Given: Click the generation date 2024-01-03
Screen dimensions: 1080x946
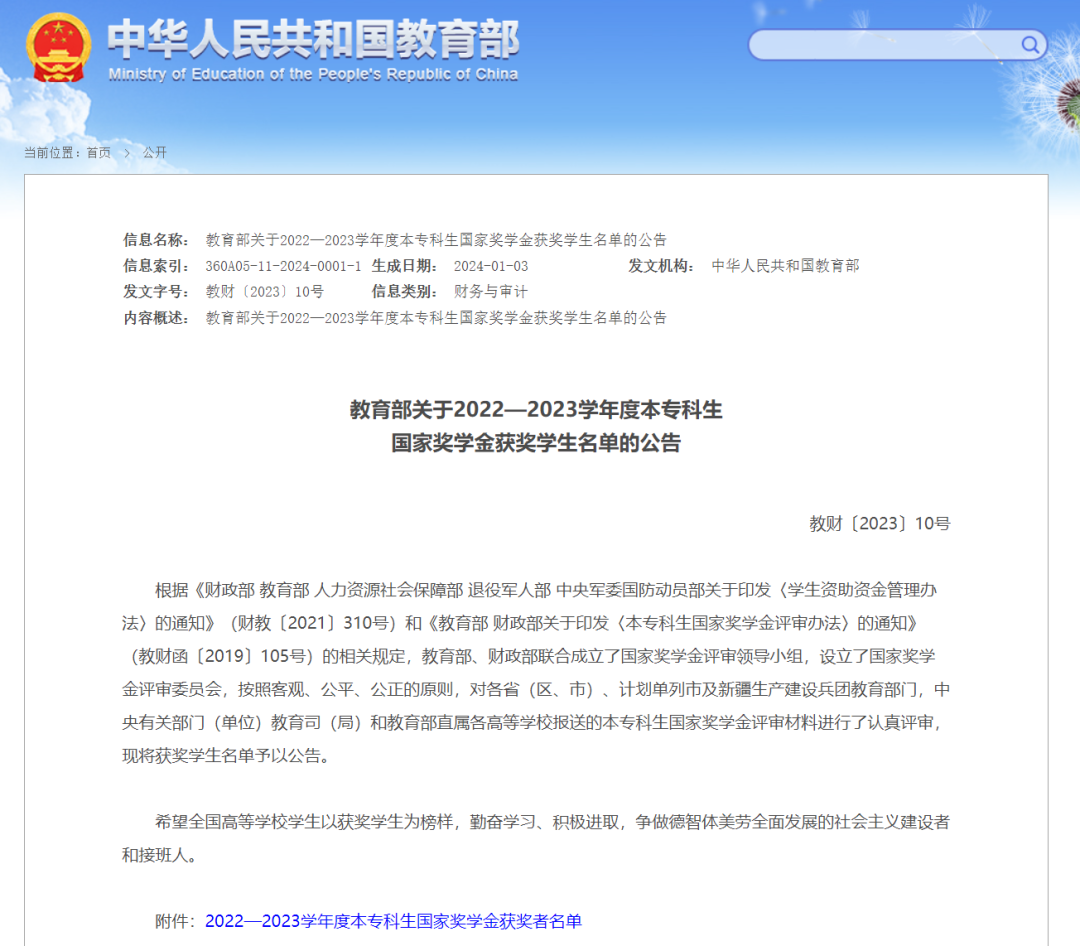Looking at the screenshot, I should [490, 266].
